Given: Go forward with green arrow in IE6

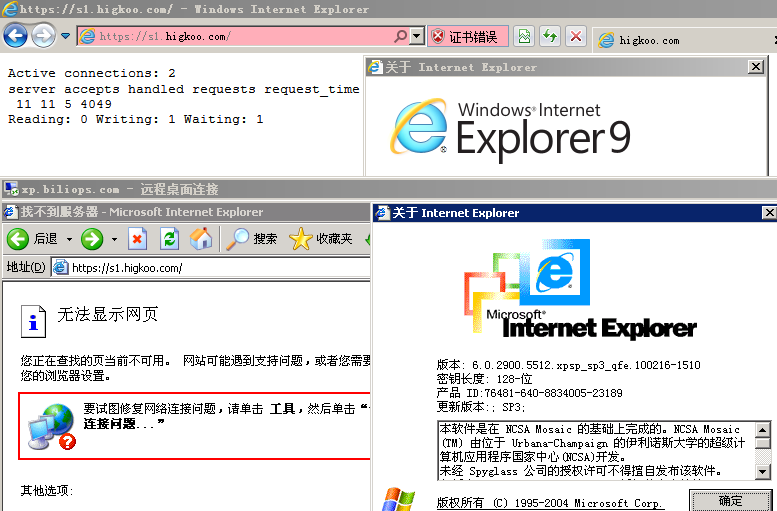Looking at the screenshot, I should [92, 239].
